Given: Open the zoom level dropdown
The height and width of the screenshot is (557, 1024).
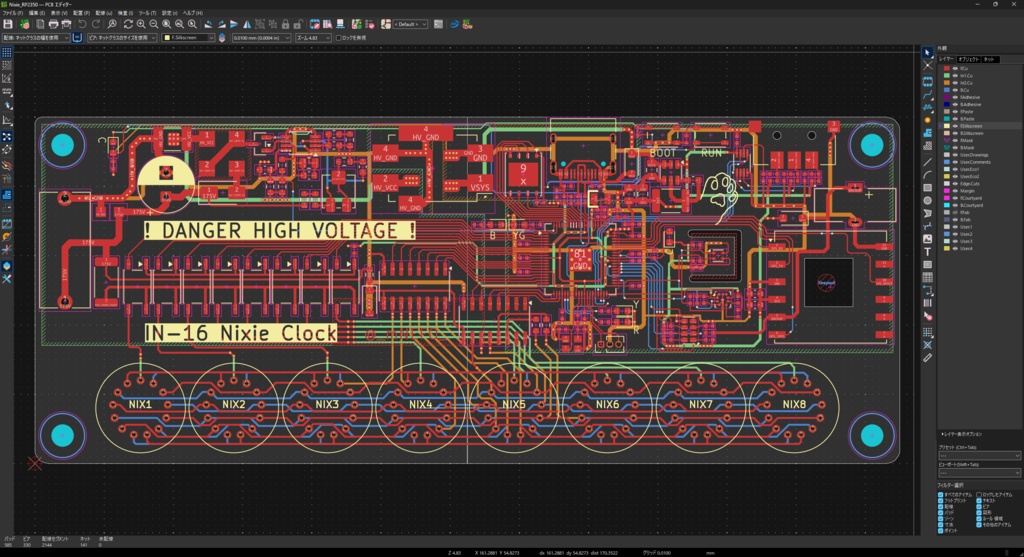Looking at the screenshot, I should coord(313,38).
